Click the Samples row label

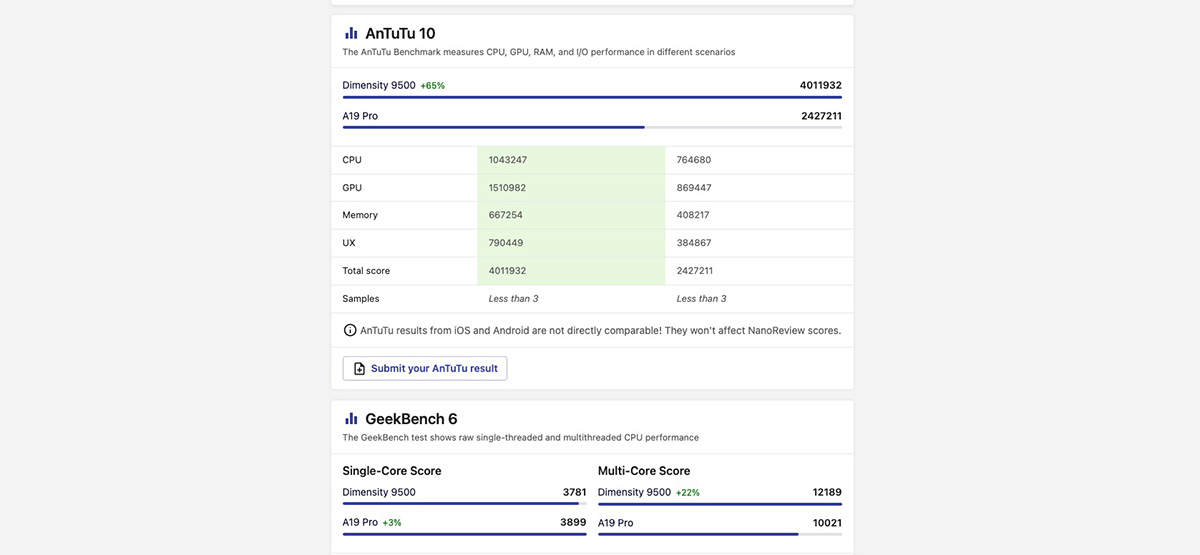(x=361, y=299)
